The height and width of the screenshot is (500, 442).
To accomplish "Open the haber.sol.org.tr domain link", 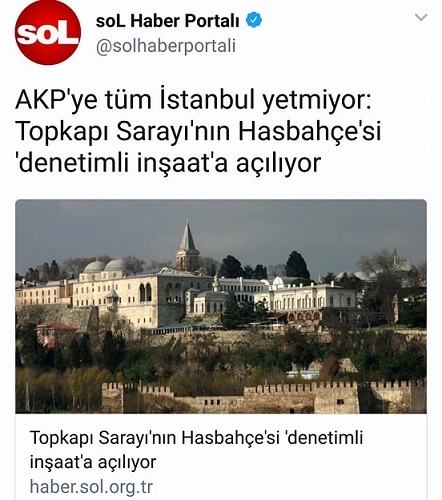I will click(91, 487).
